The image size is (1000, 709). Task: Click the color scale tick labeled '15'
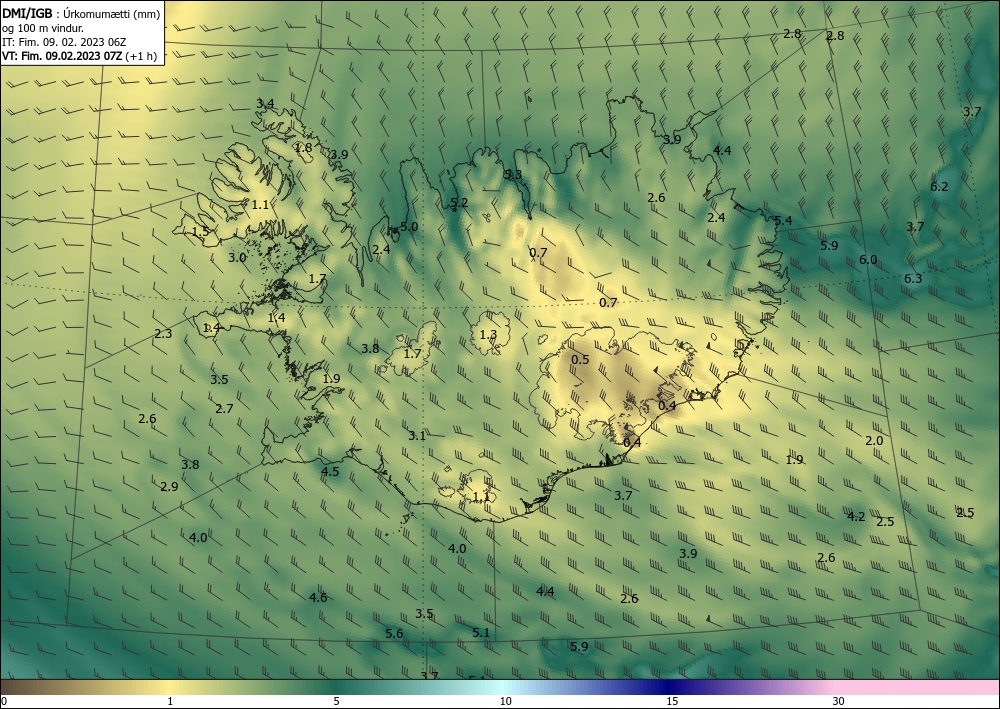point(672,702)
